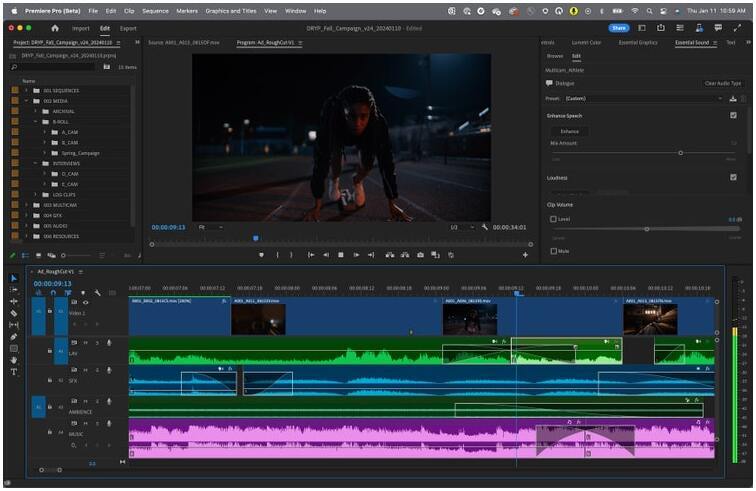Click the timeline wrench settings icon
Screen dimensions: 756x491
tap(97, 293)
